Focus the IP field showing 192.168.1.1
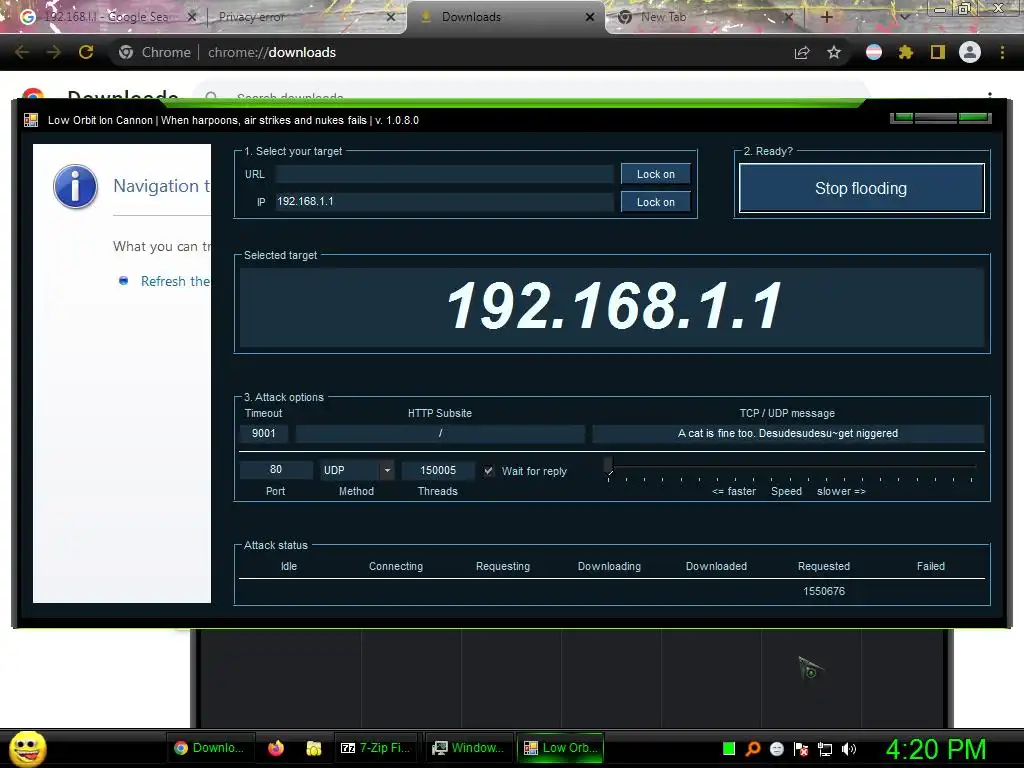Image resolution: width=1024 pixels, height=768 pixels. coord(444,201)
